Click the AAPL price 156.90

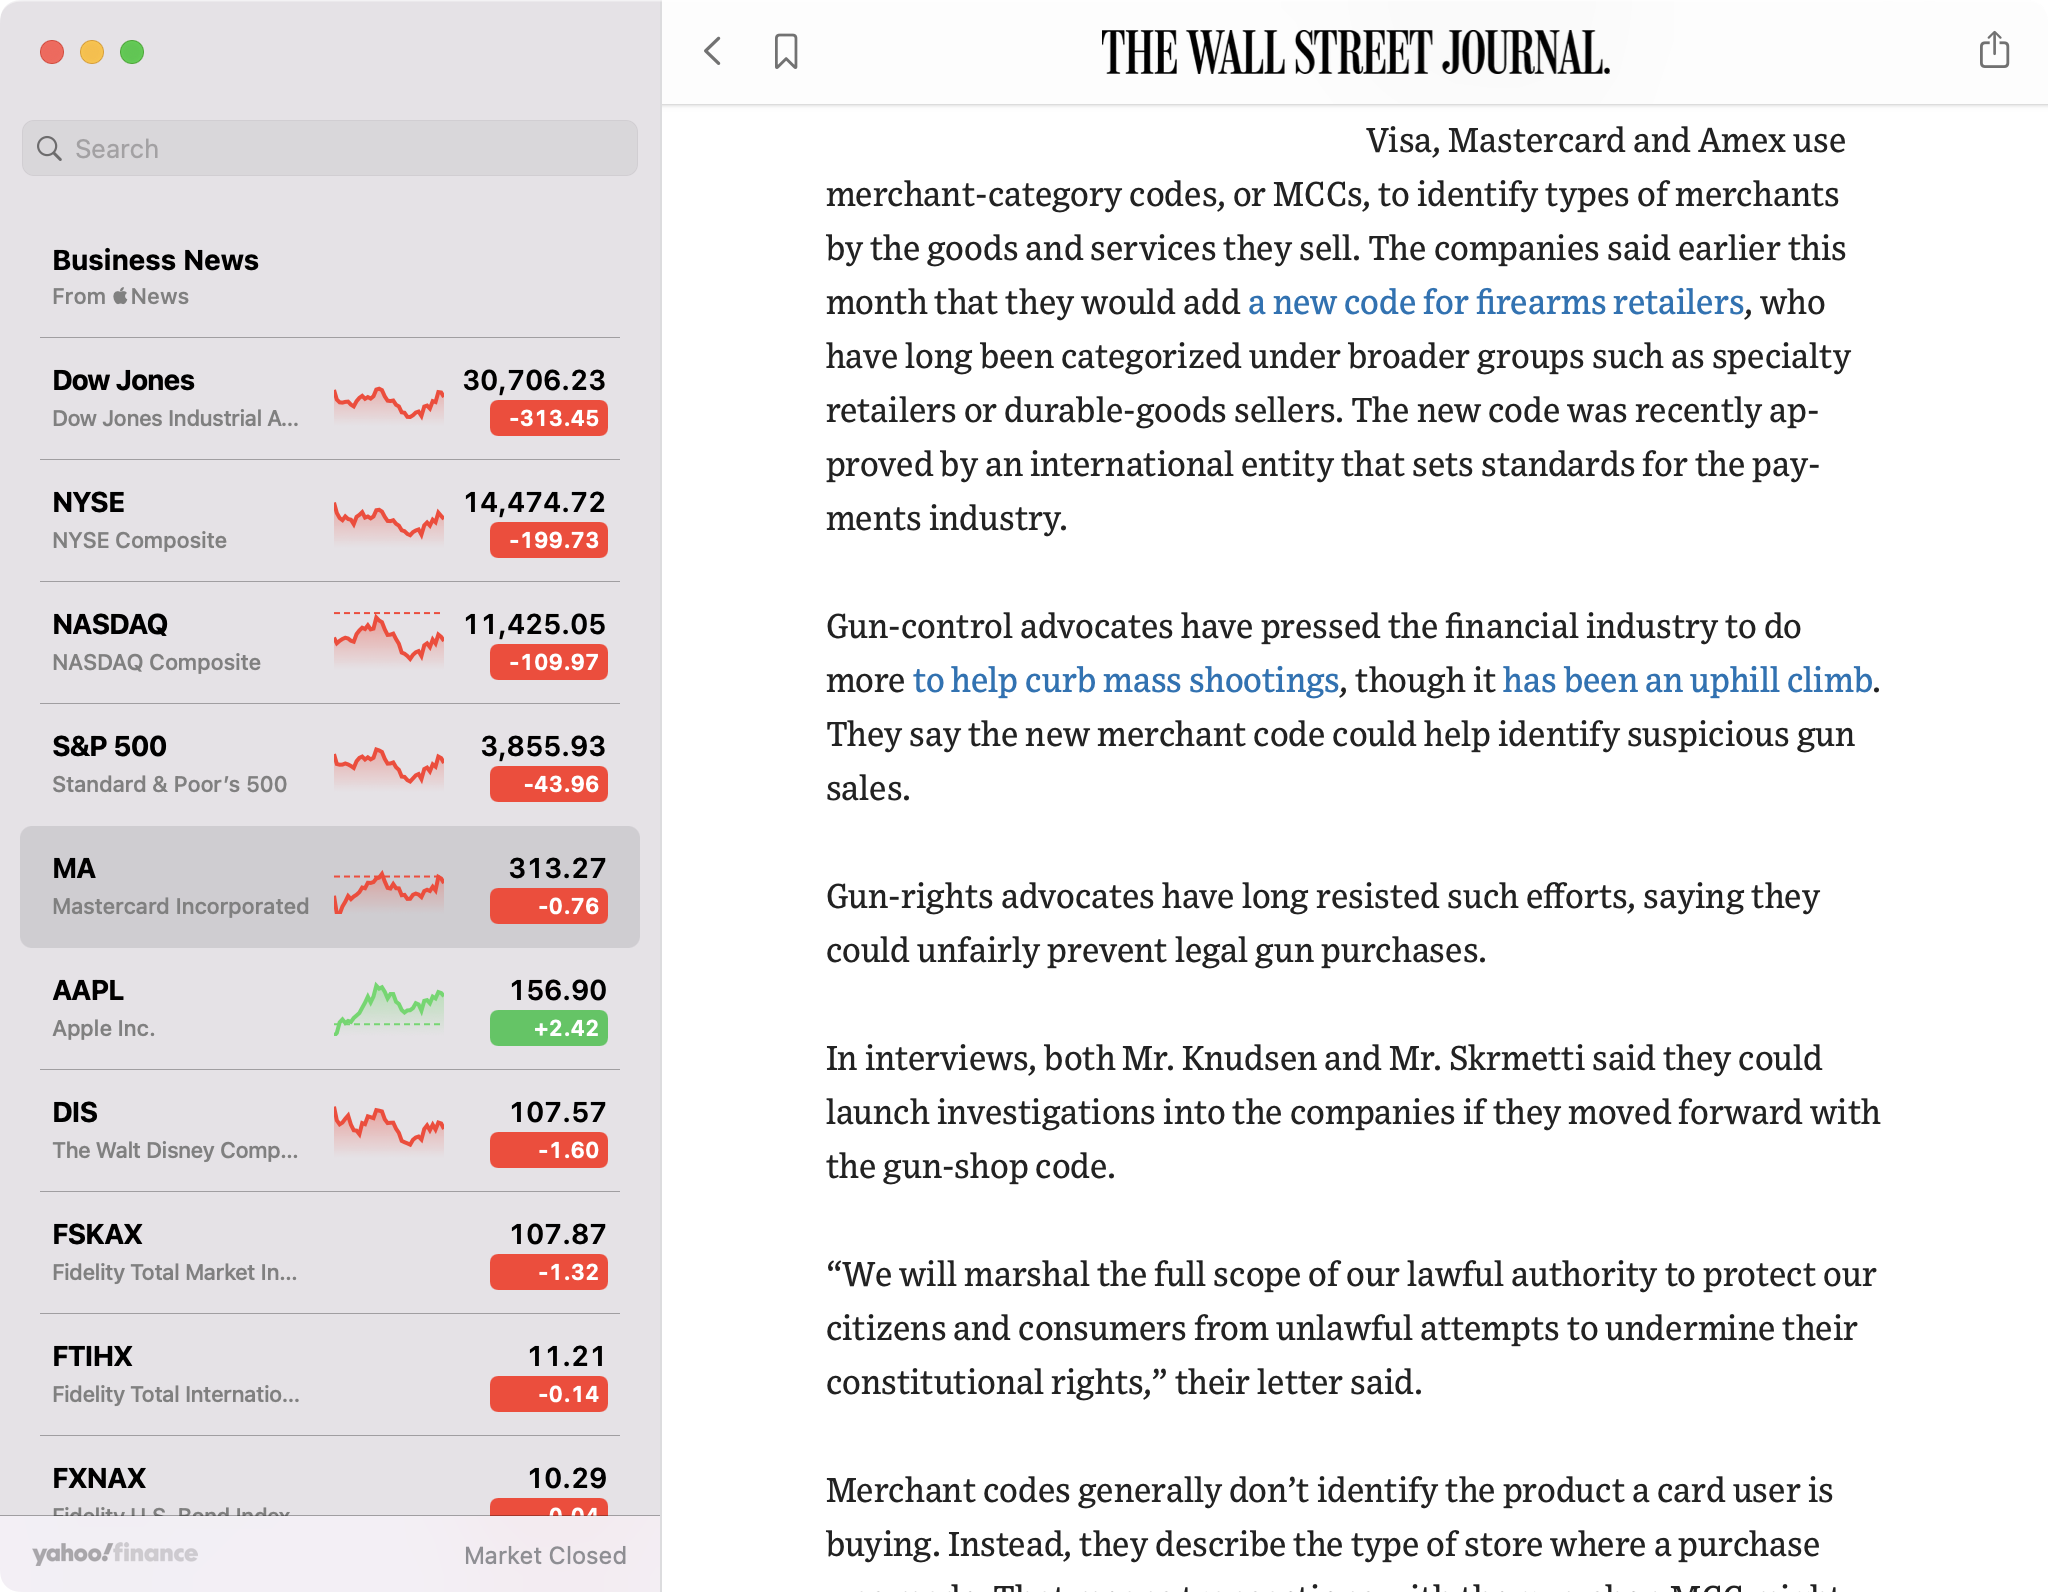click(x=558, y=990)
